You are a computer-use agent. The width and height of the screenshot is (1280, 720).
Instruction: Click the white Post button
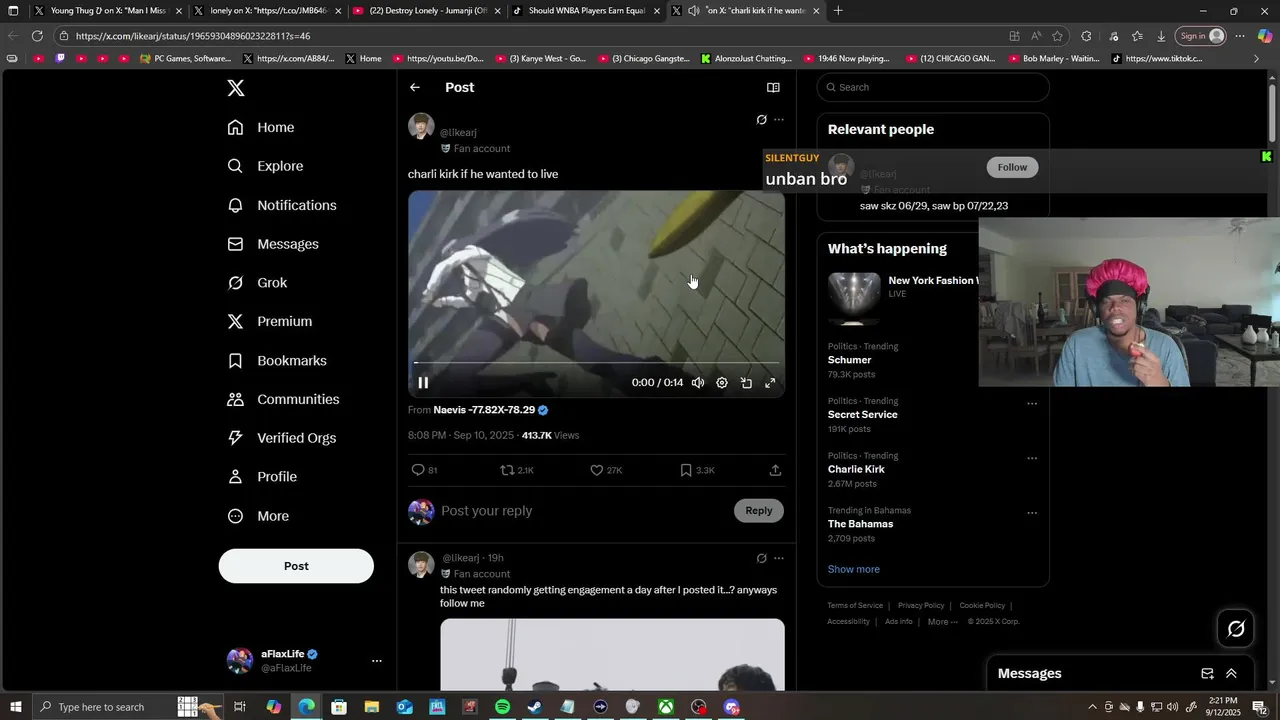pyautogui.click(x=296, y=566)
